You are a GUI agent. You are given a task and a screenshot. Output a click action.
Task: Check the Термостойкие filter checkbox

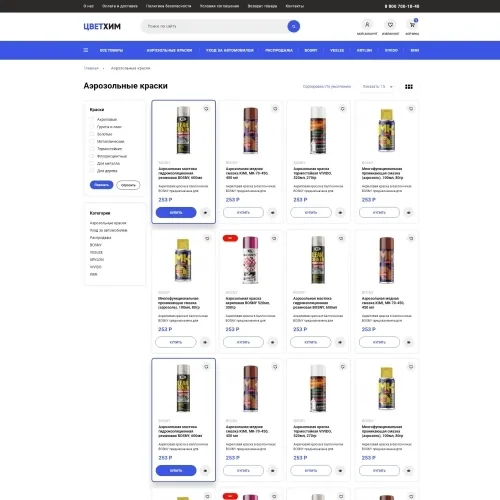[x=92, y=149]
